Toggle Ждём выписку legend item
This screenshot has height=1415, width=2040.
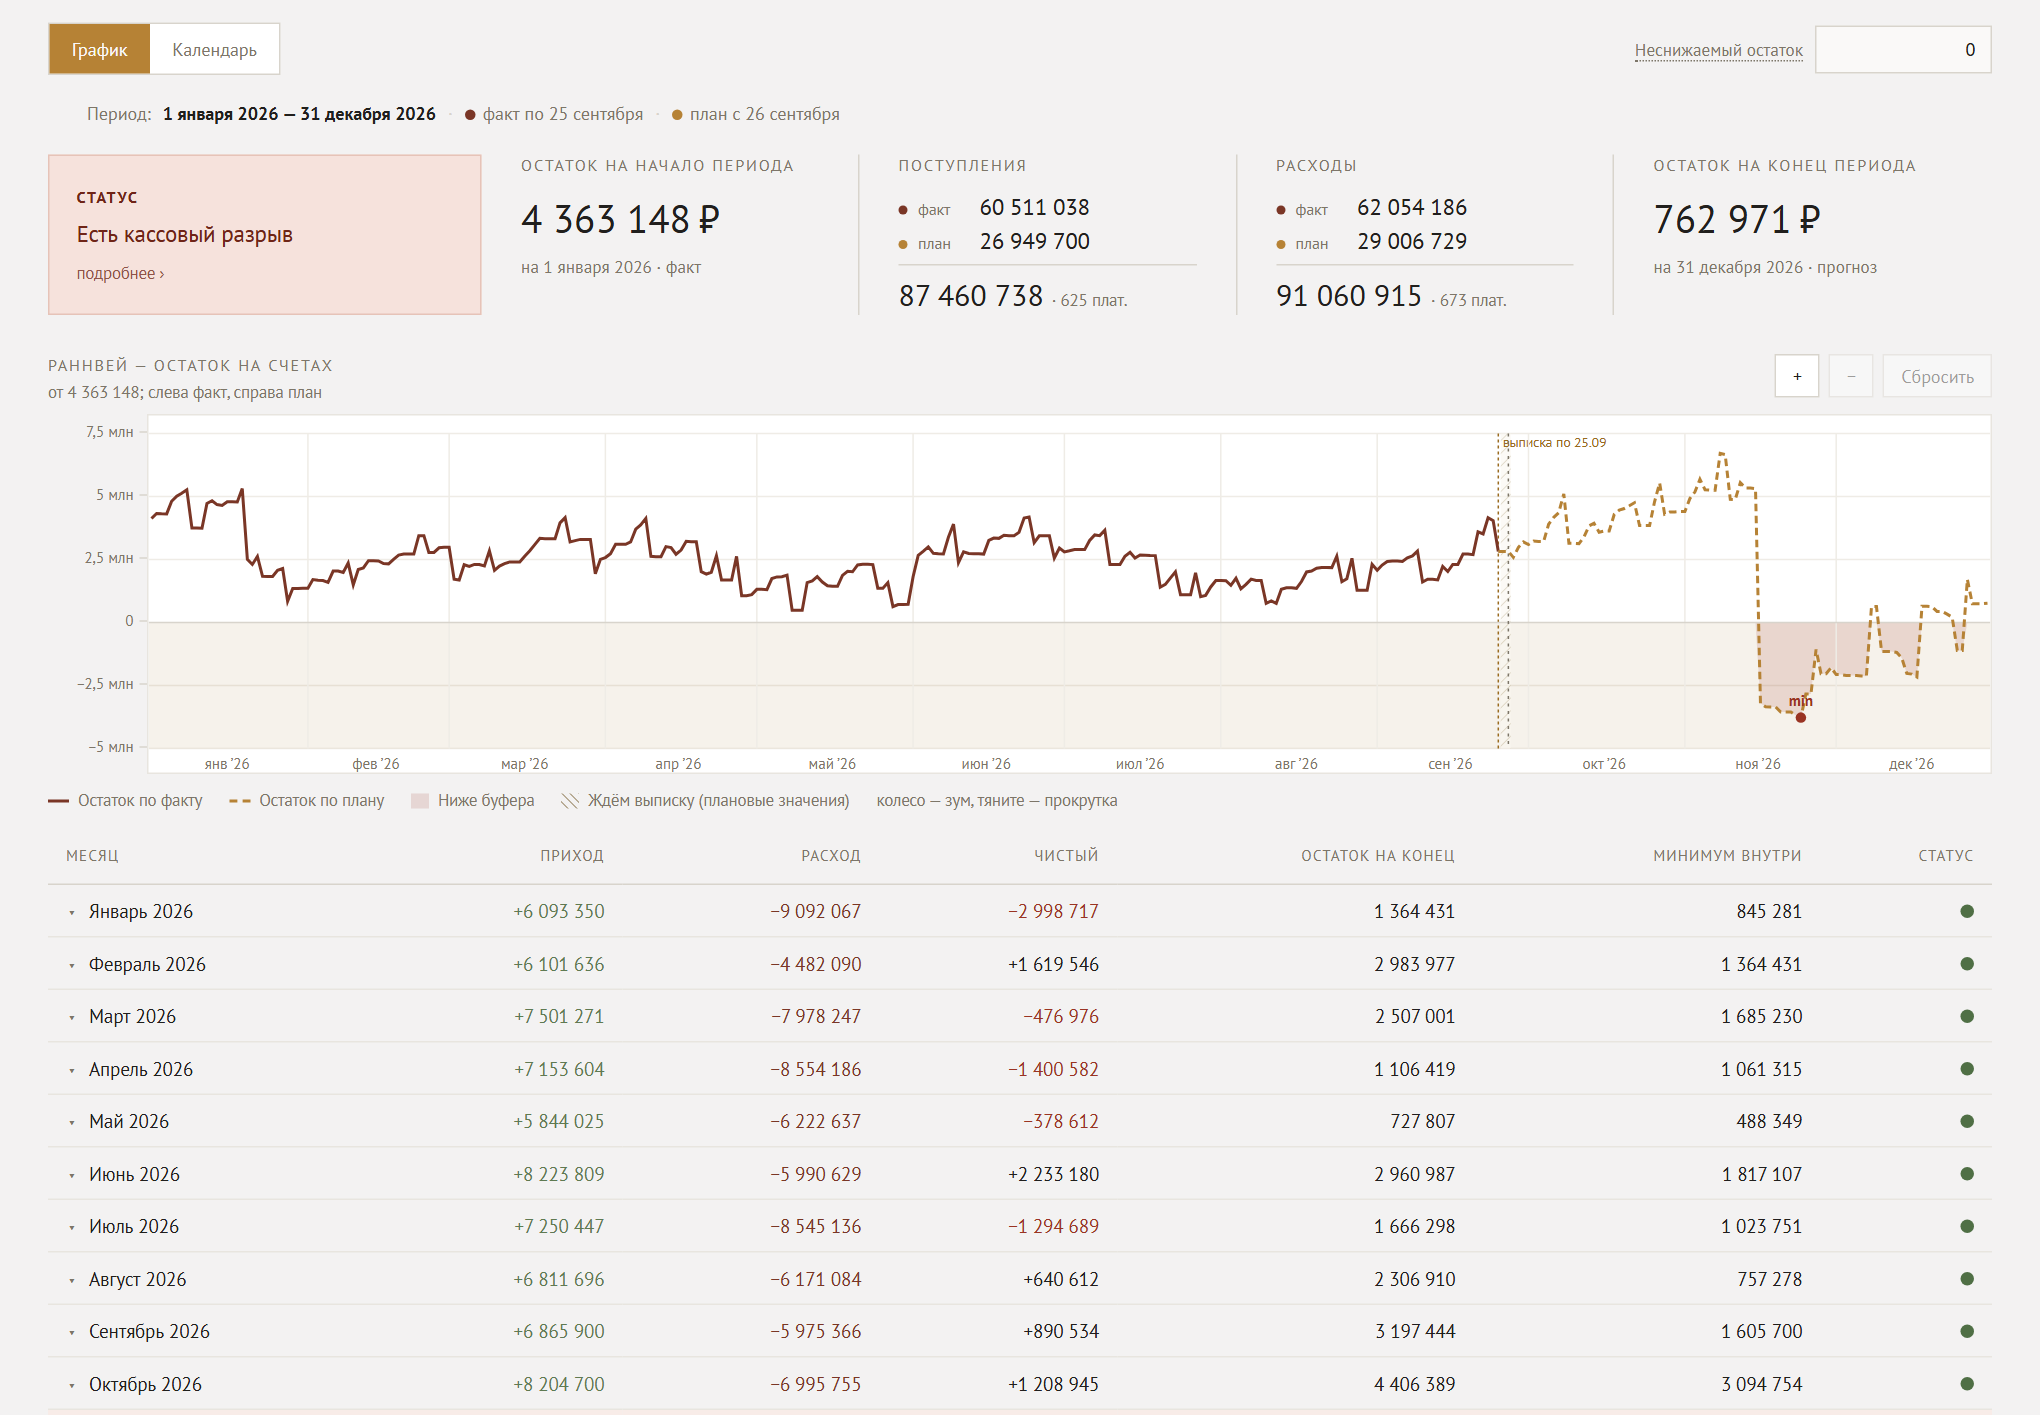pyautogui.click(x=706, y=801)
